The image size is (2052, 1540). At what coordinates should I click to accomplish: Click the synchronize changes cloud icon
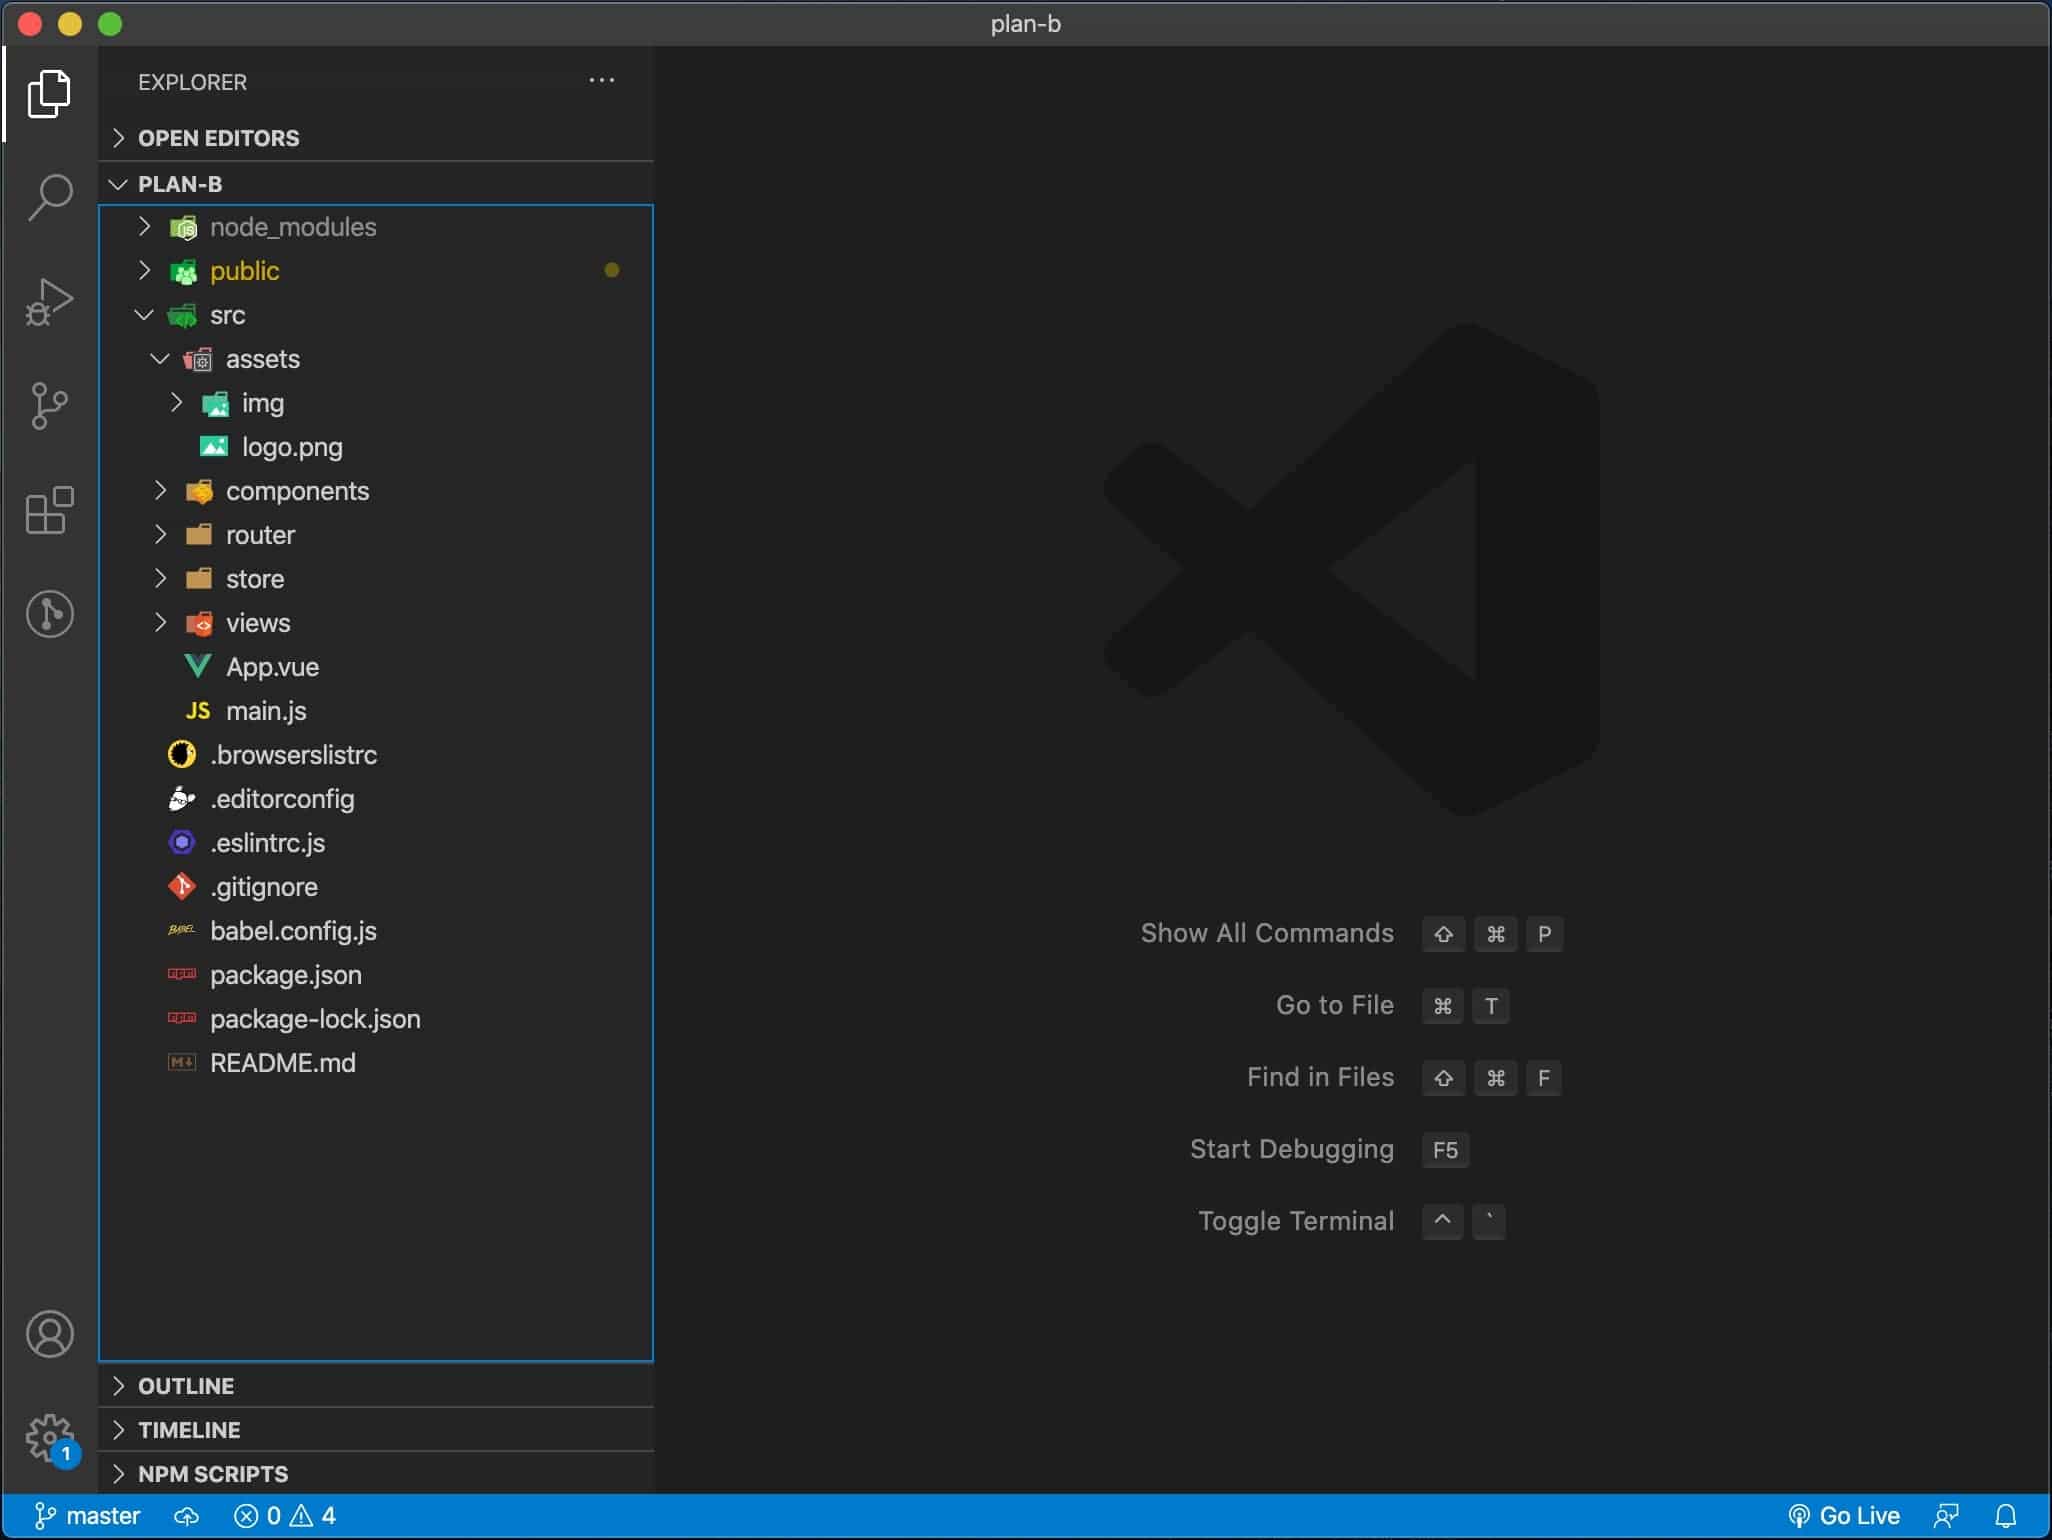(x=186, y=1516)
